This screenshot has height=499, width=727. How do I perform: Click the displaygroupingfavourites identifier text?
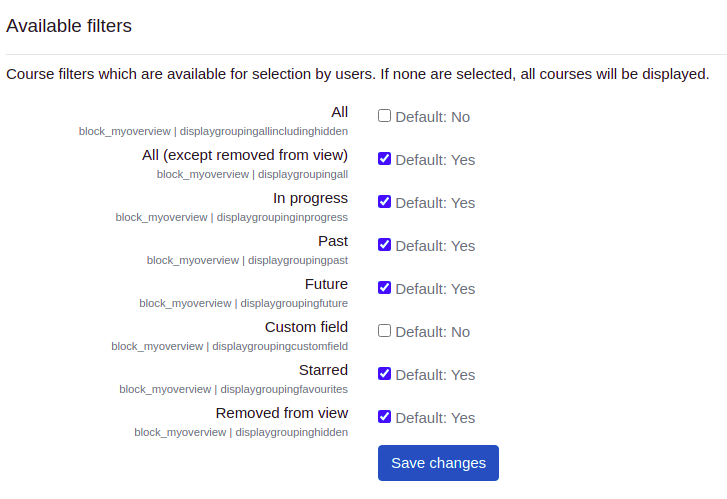point(284,389)
